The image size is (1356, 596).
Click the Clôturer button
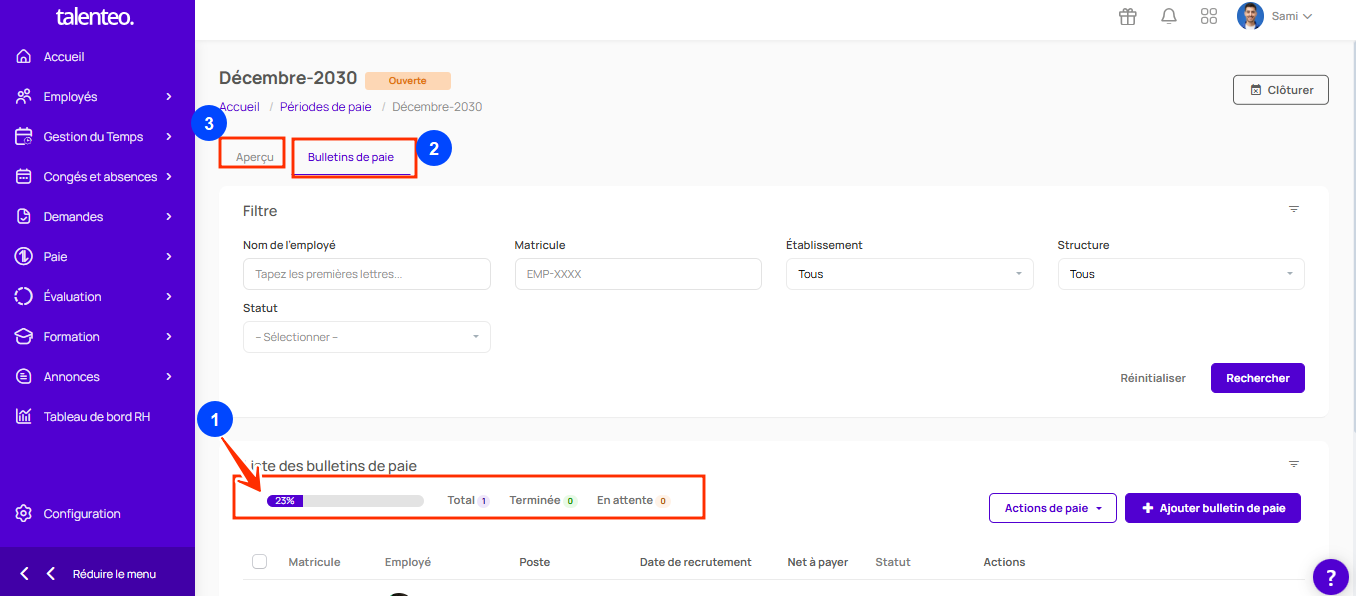click(x=1280, y=90)
